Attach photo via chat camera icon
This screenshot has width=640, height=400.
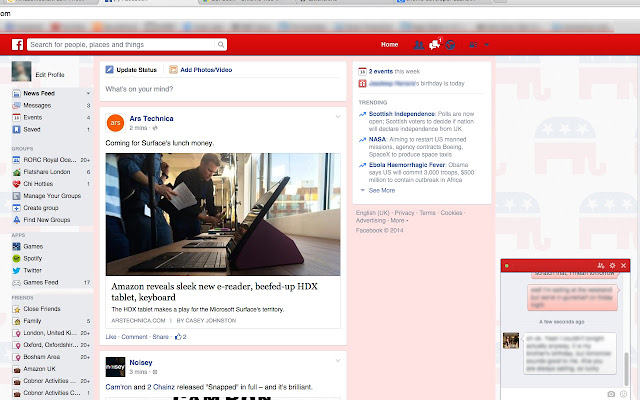[611, 394]
